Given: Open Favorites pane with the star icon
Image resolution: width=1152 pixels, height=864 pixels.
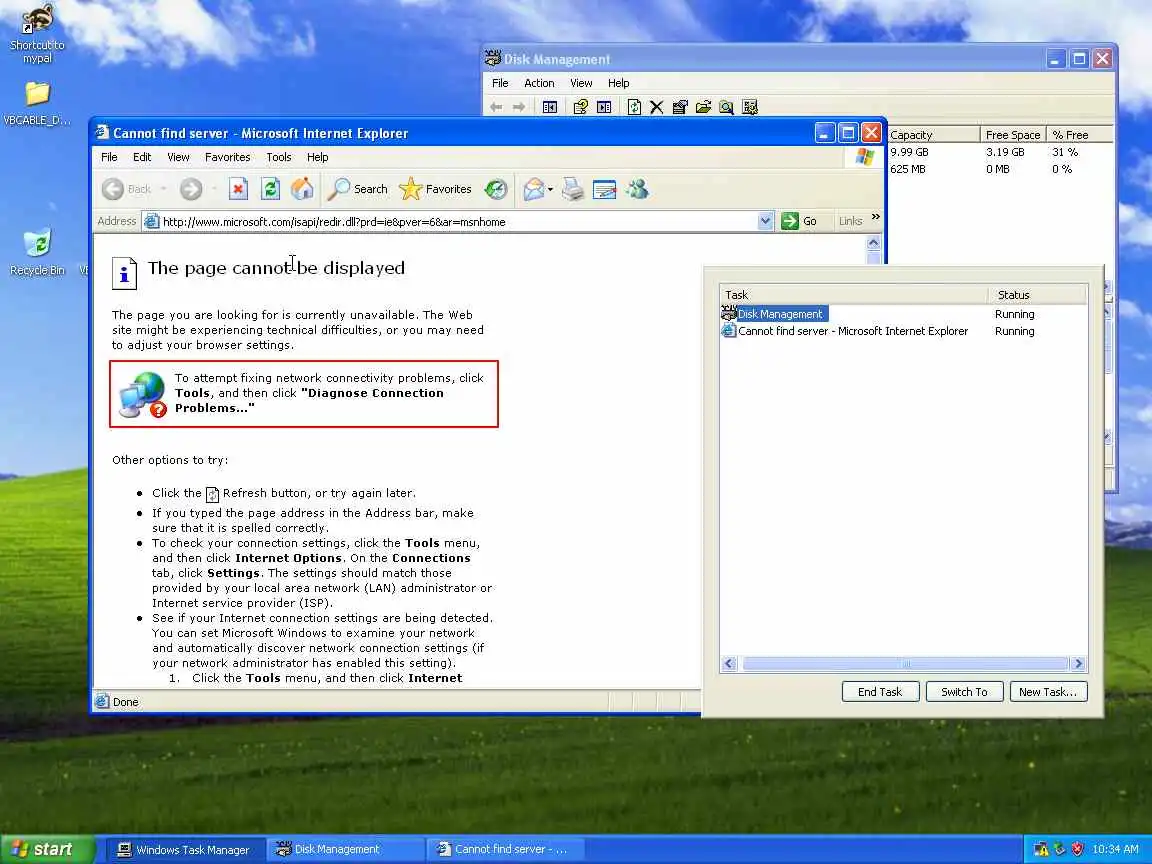Looking at the screenshot, I should 436,190.
